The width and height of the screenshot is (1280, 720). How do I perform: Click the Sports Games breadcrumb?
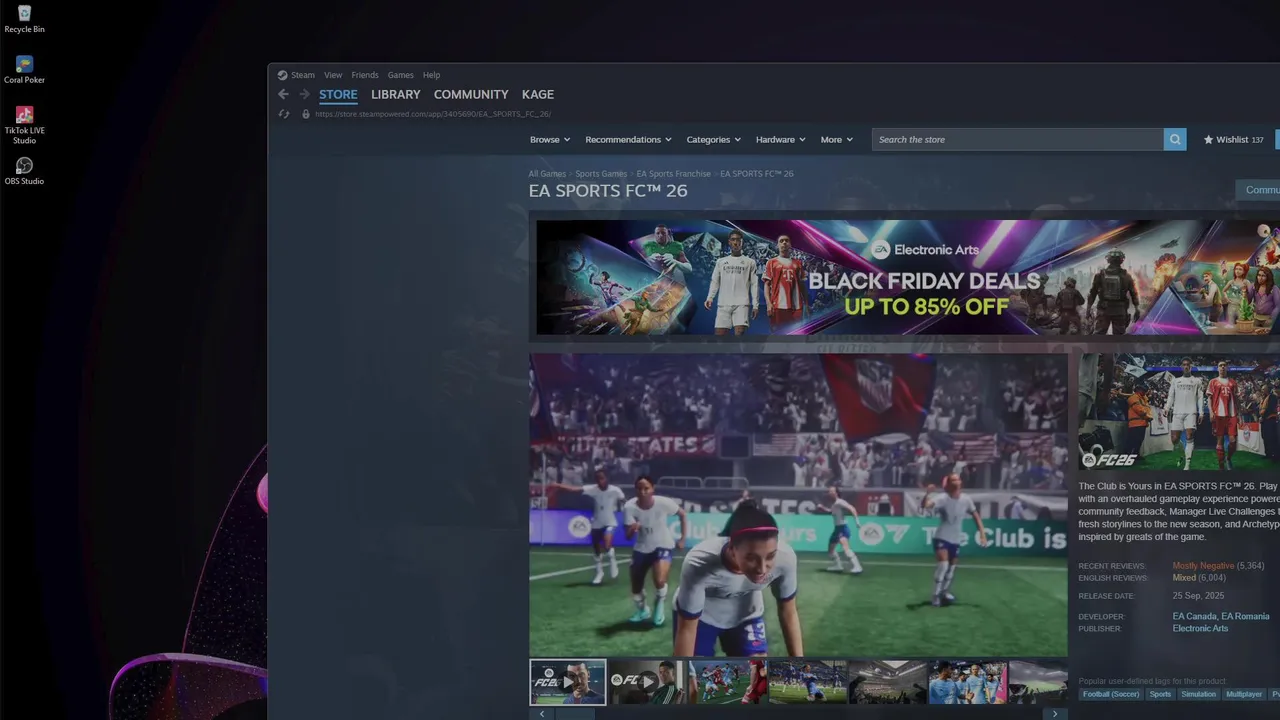coord(601,174)
